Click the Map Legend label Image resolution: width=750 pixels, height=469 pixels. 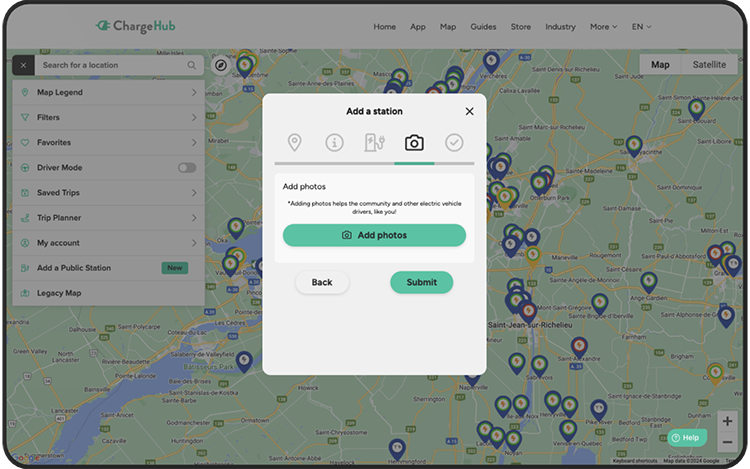click(x=60, y=92)
